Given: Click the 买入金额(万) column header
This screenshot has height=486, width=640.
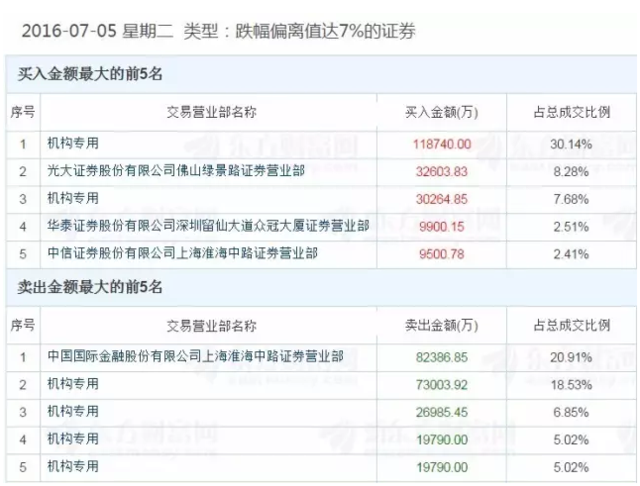Looking at the screenshot, I should pyautogui.click(x=442, y=112).
